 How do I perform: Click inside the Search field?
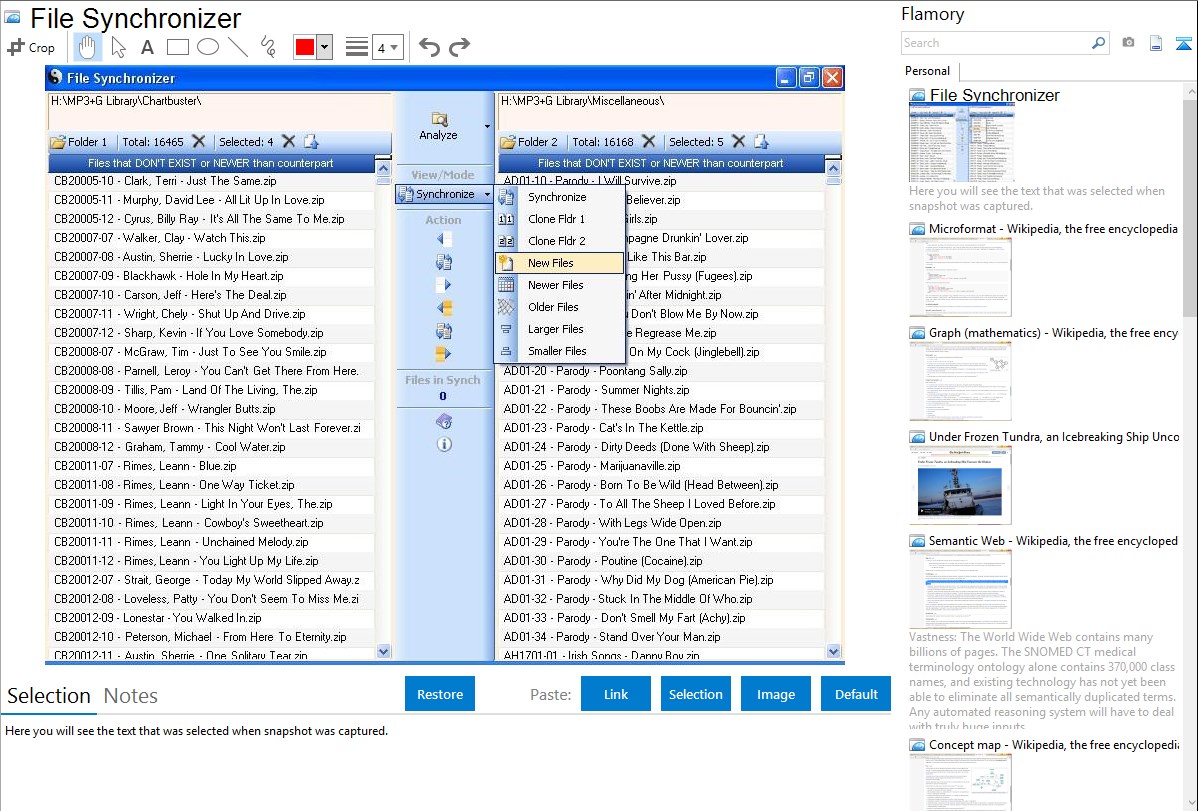(x=995, y=43)
